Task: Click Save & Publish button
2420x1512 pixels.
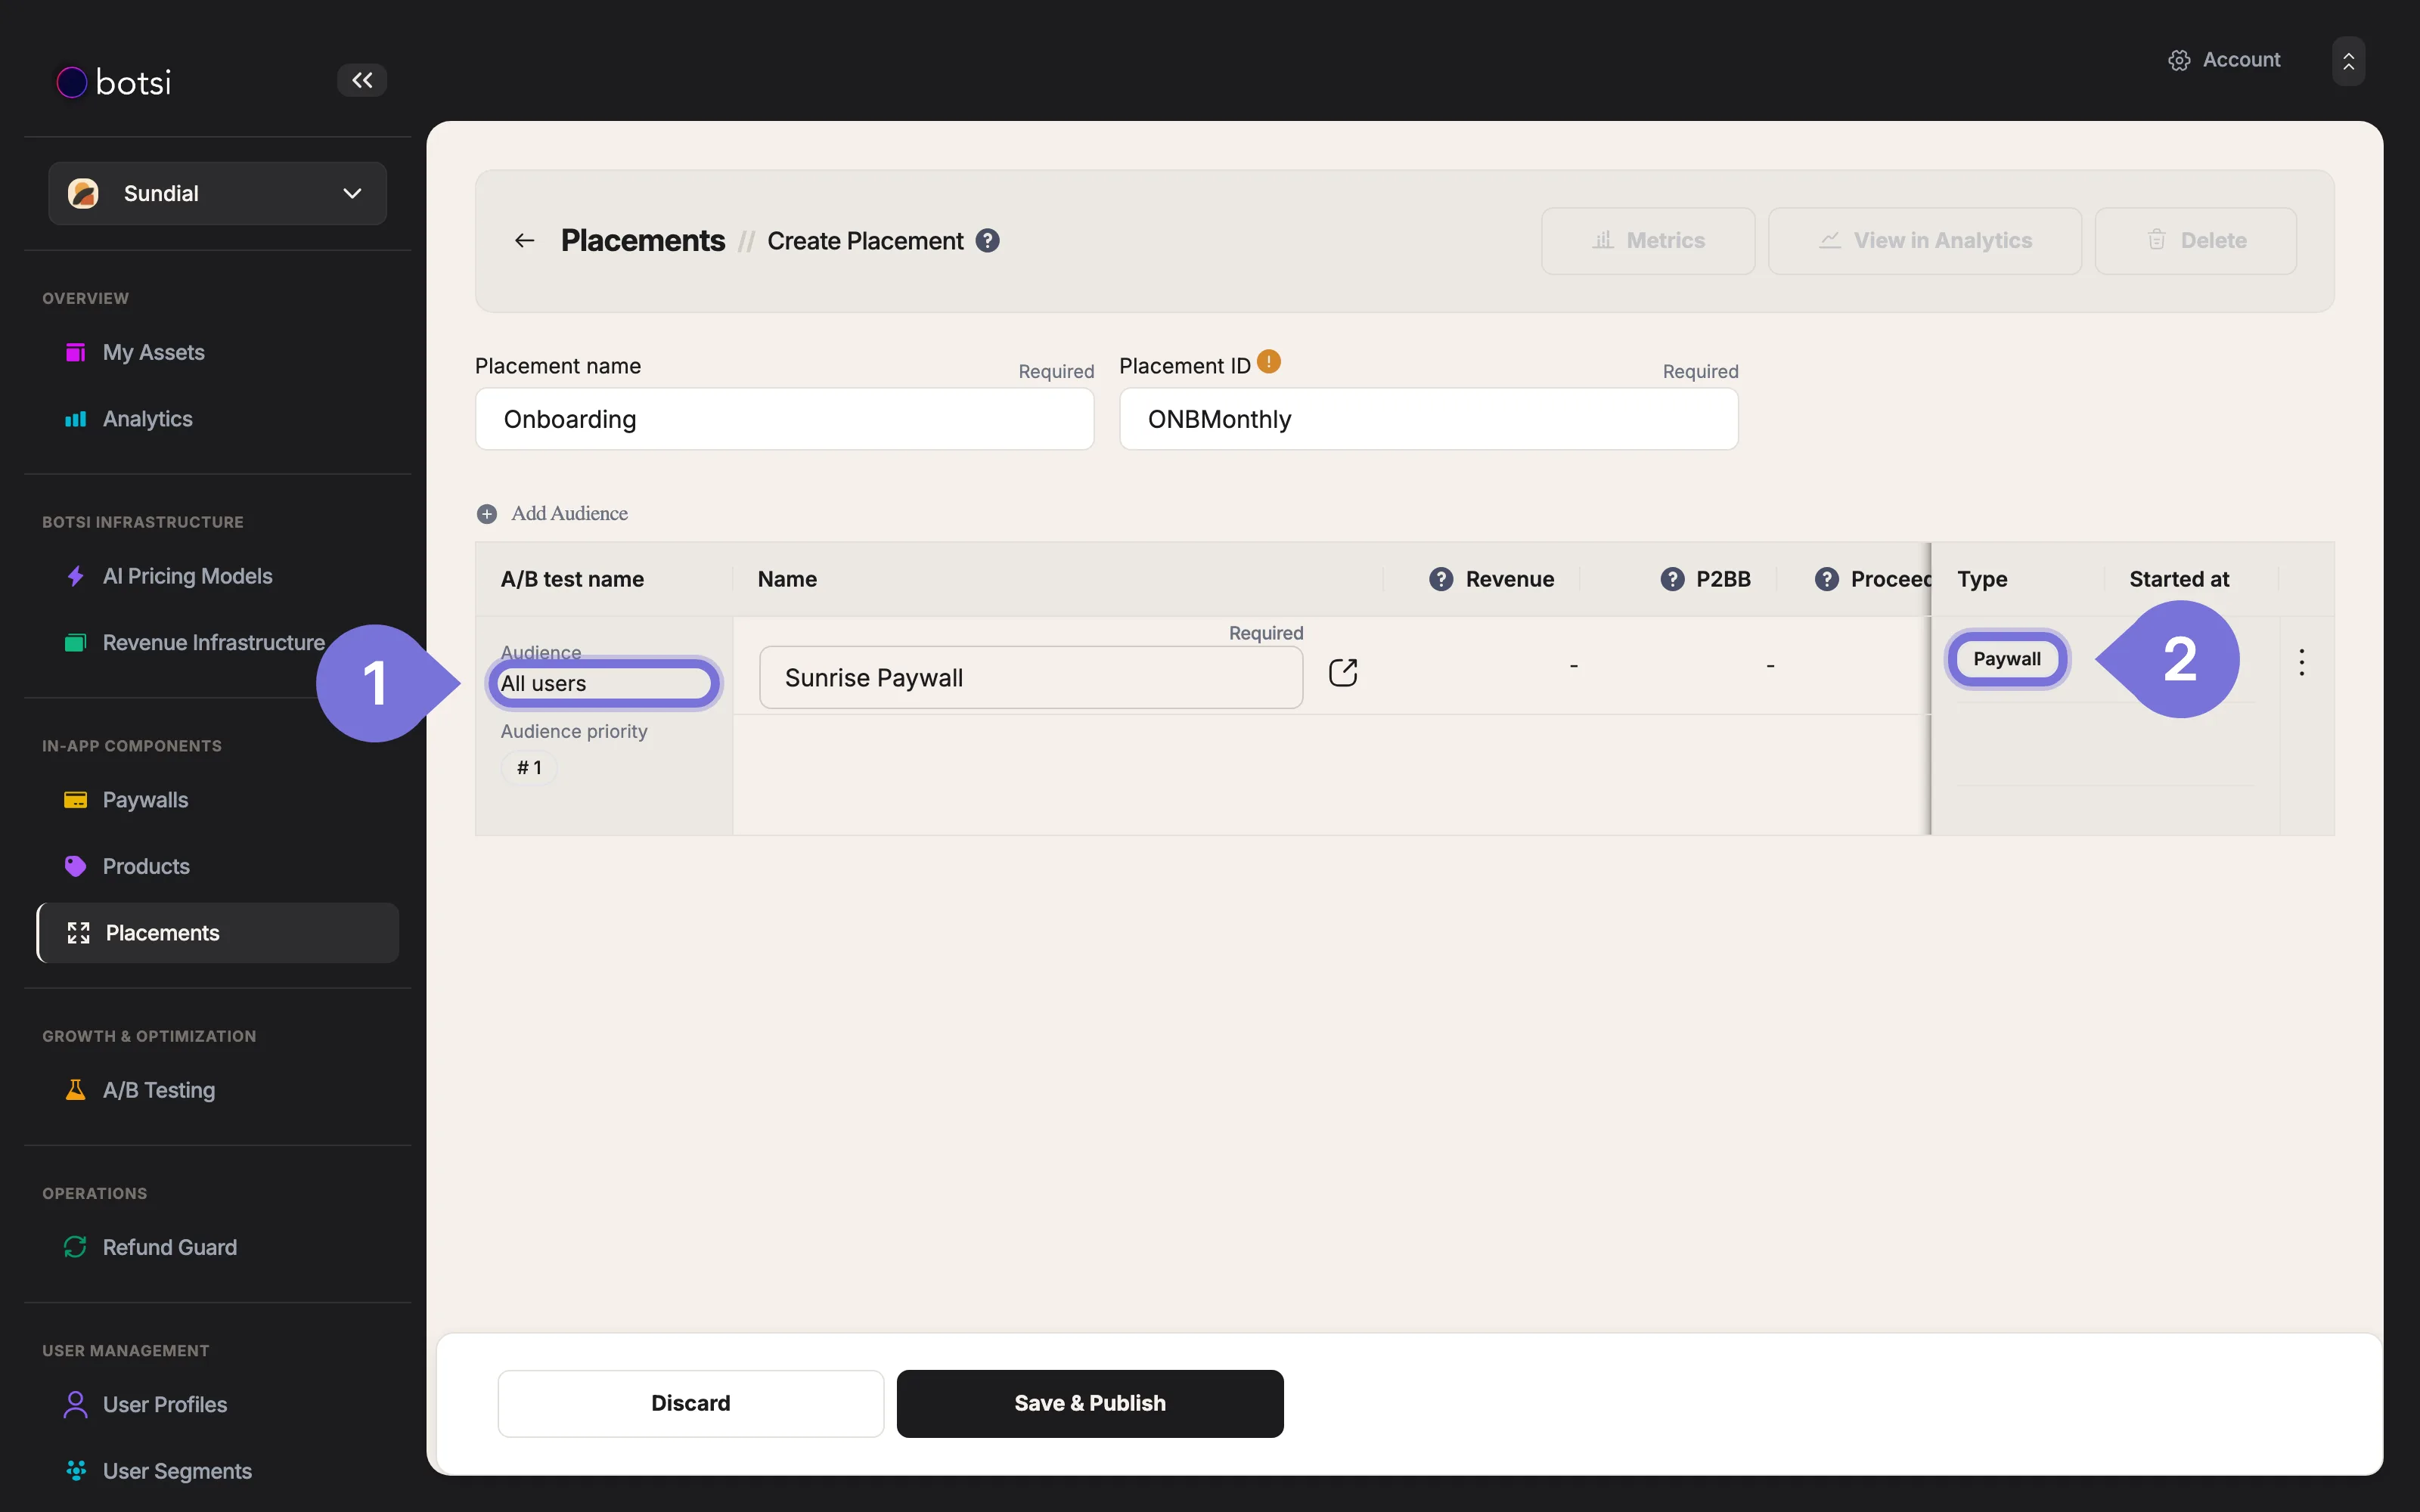Action: (1090, 1403)
